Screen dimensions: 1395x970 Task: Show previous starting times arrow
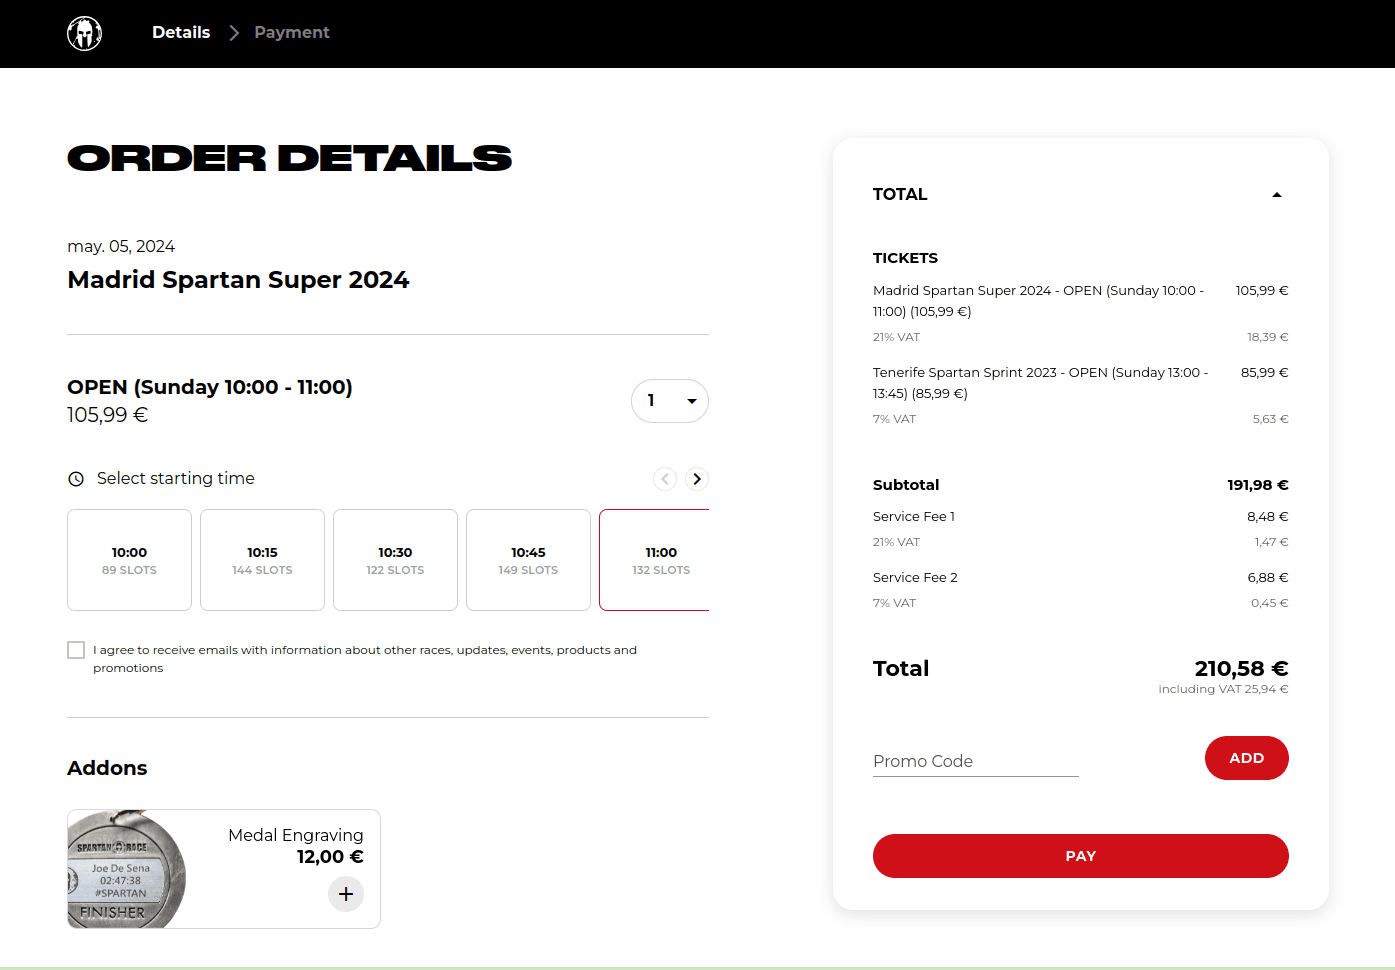pos(665,479)
